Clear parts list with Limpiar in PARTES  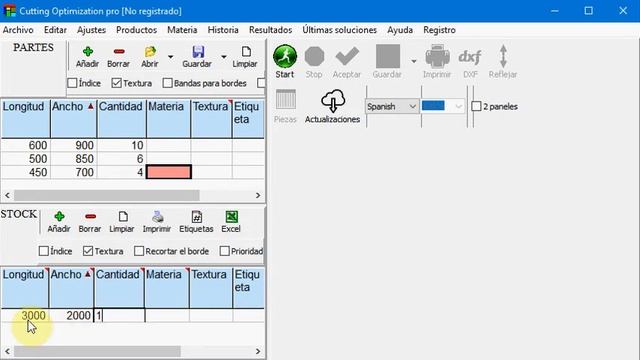245,57
